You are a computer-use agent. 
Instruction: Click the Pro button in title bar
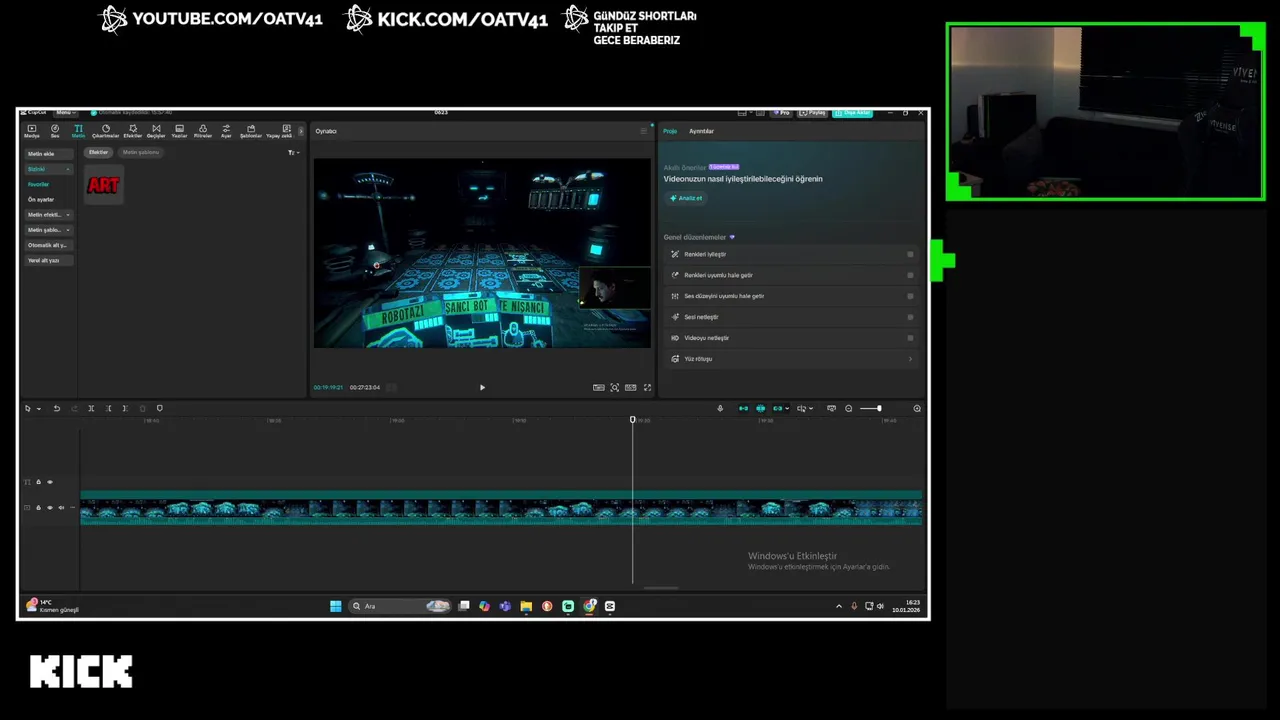[781, 112]
